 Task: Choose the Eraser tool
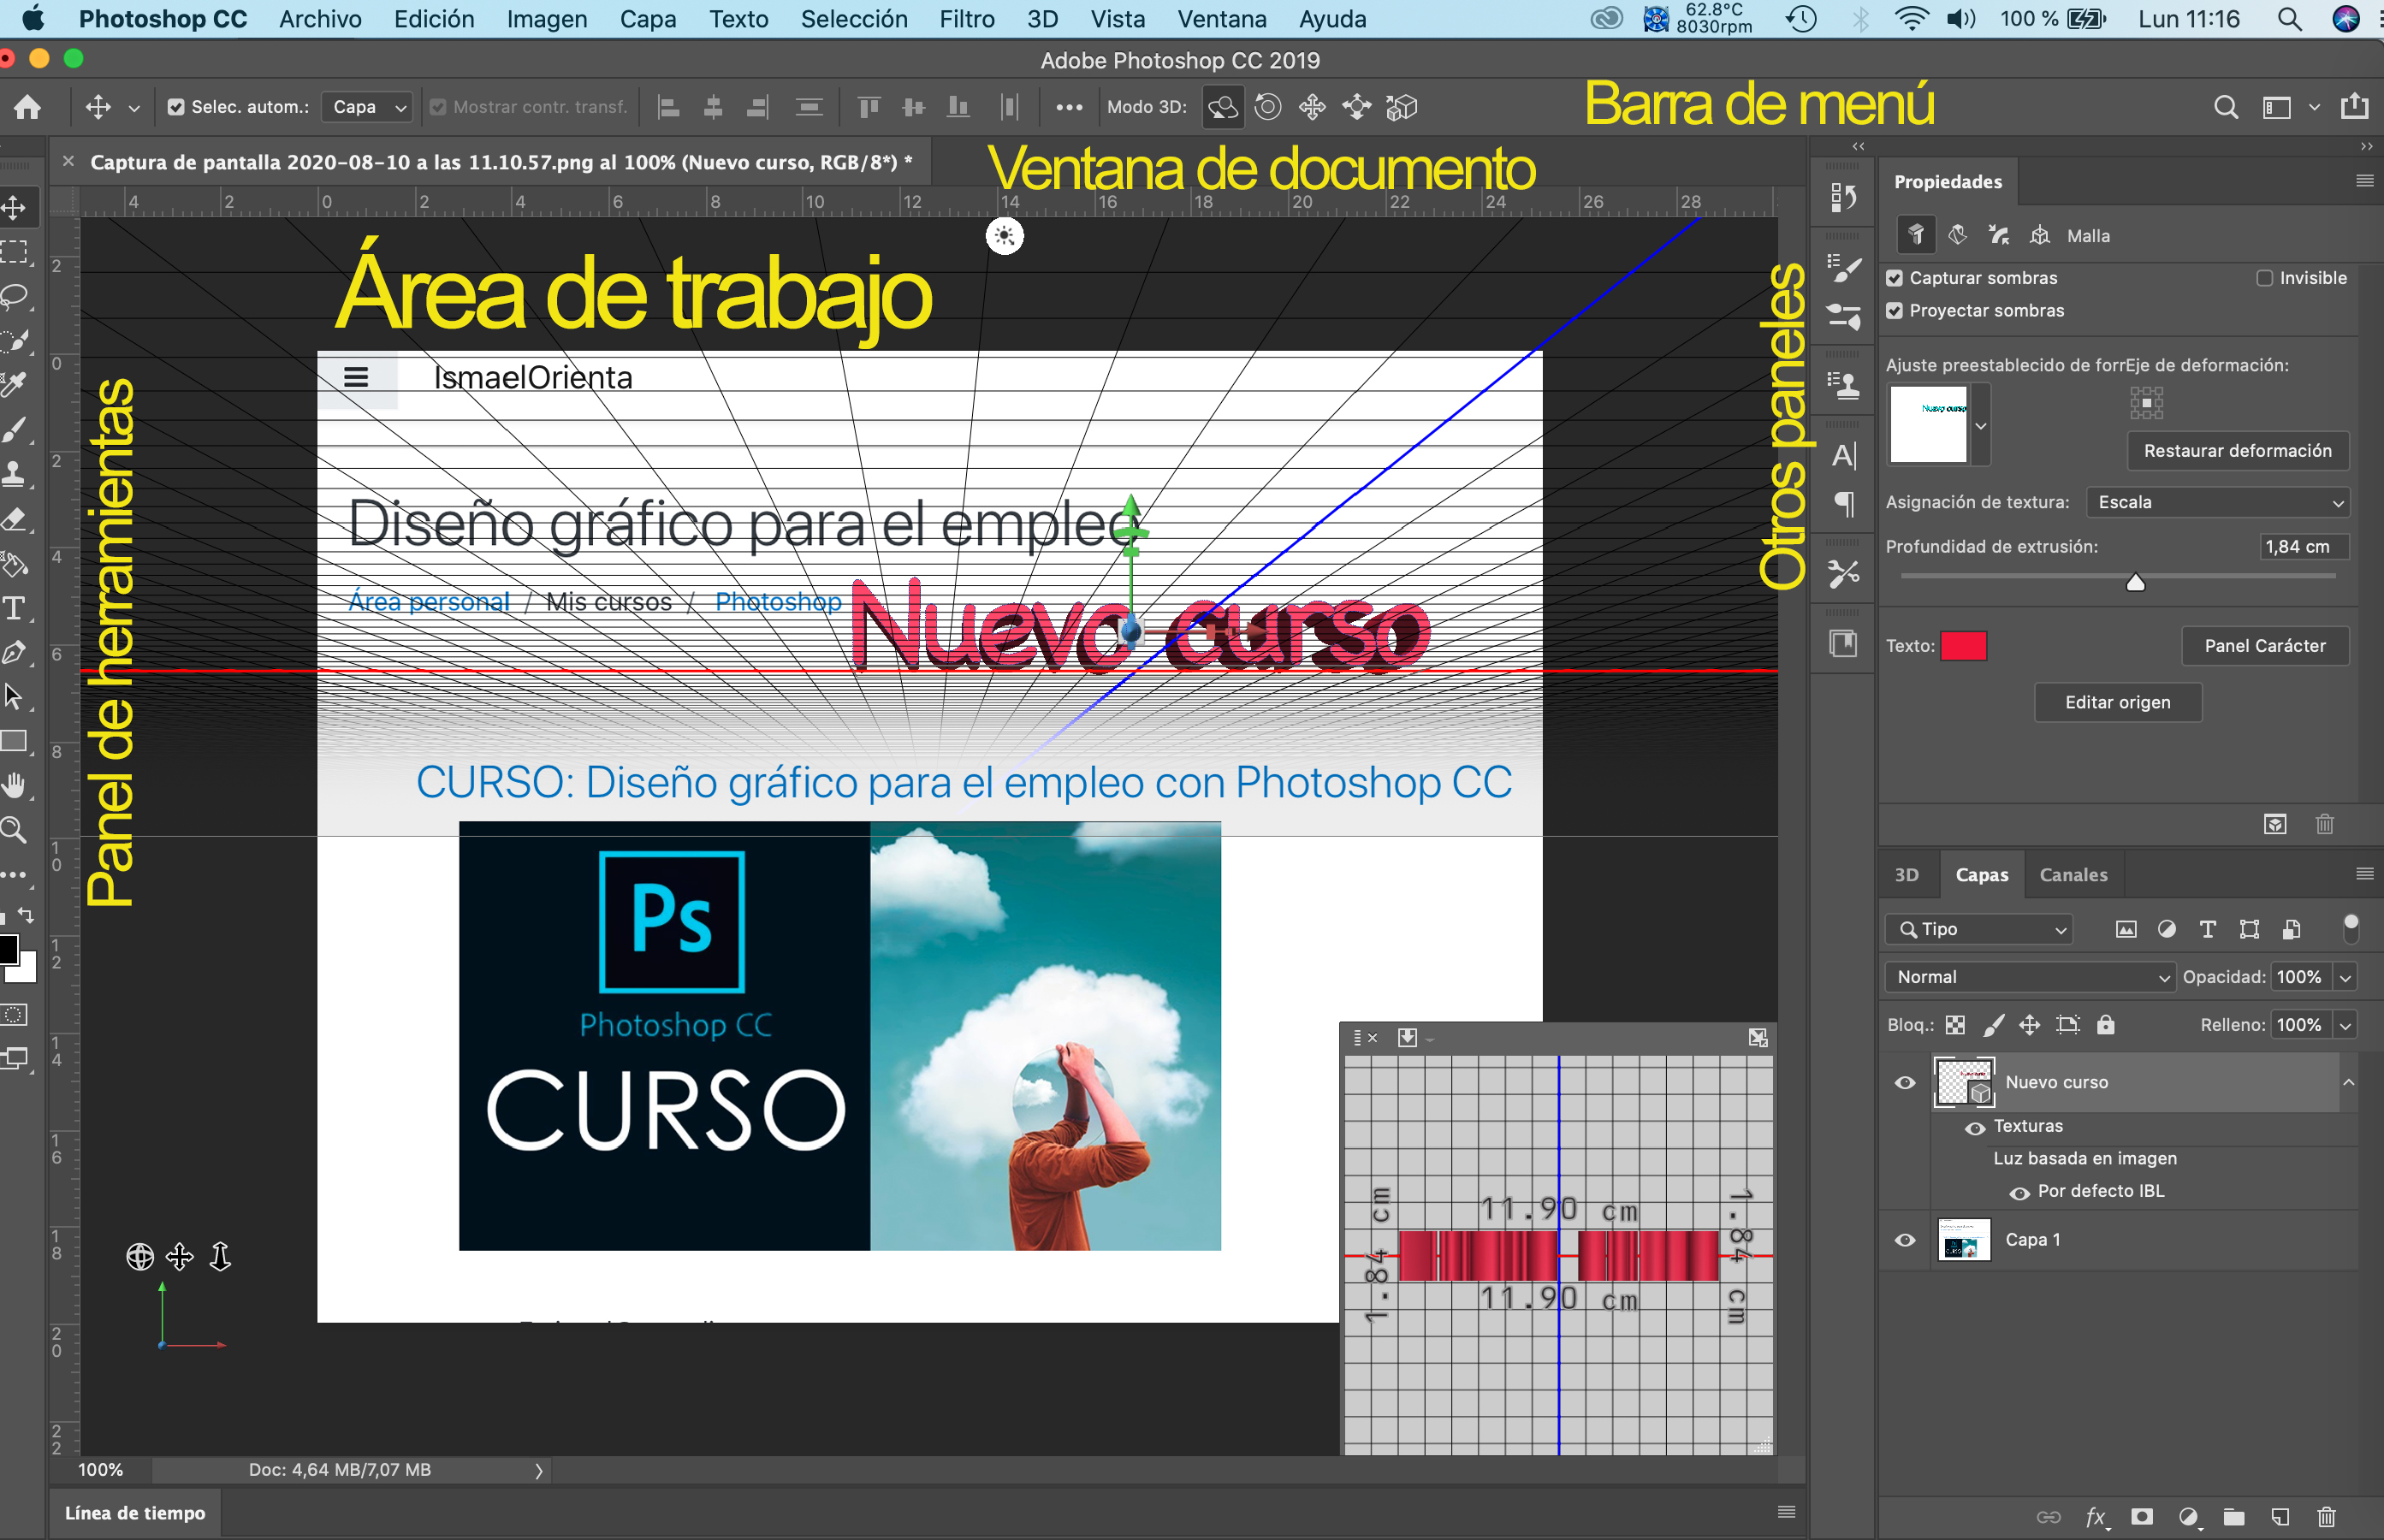pyautogui.click(x=14, y=519)
